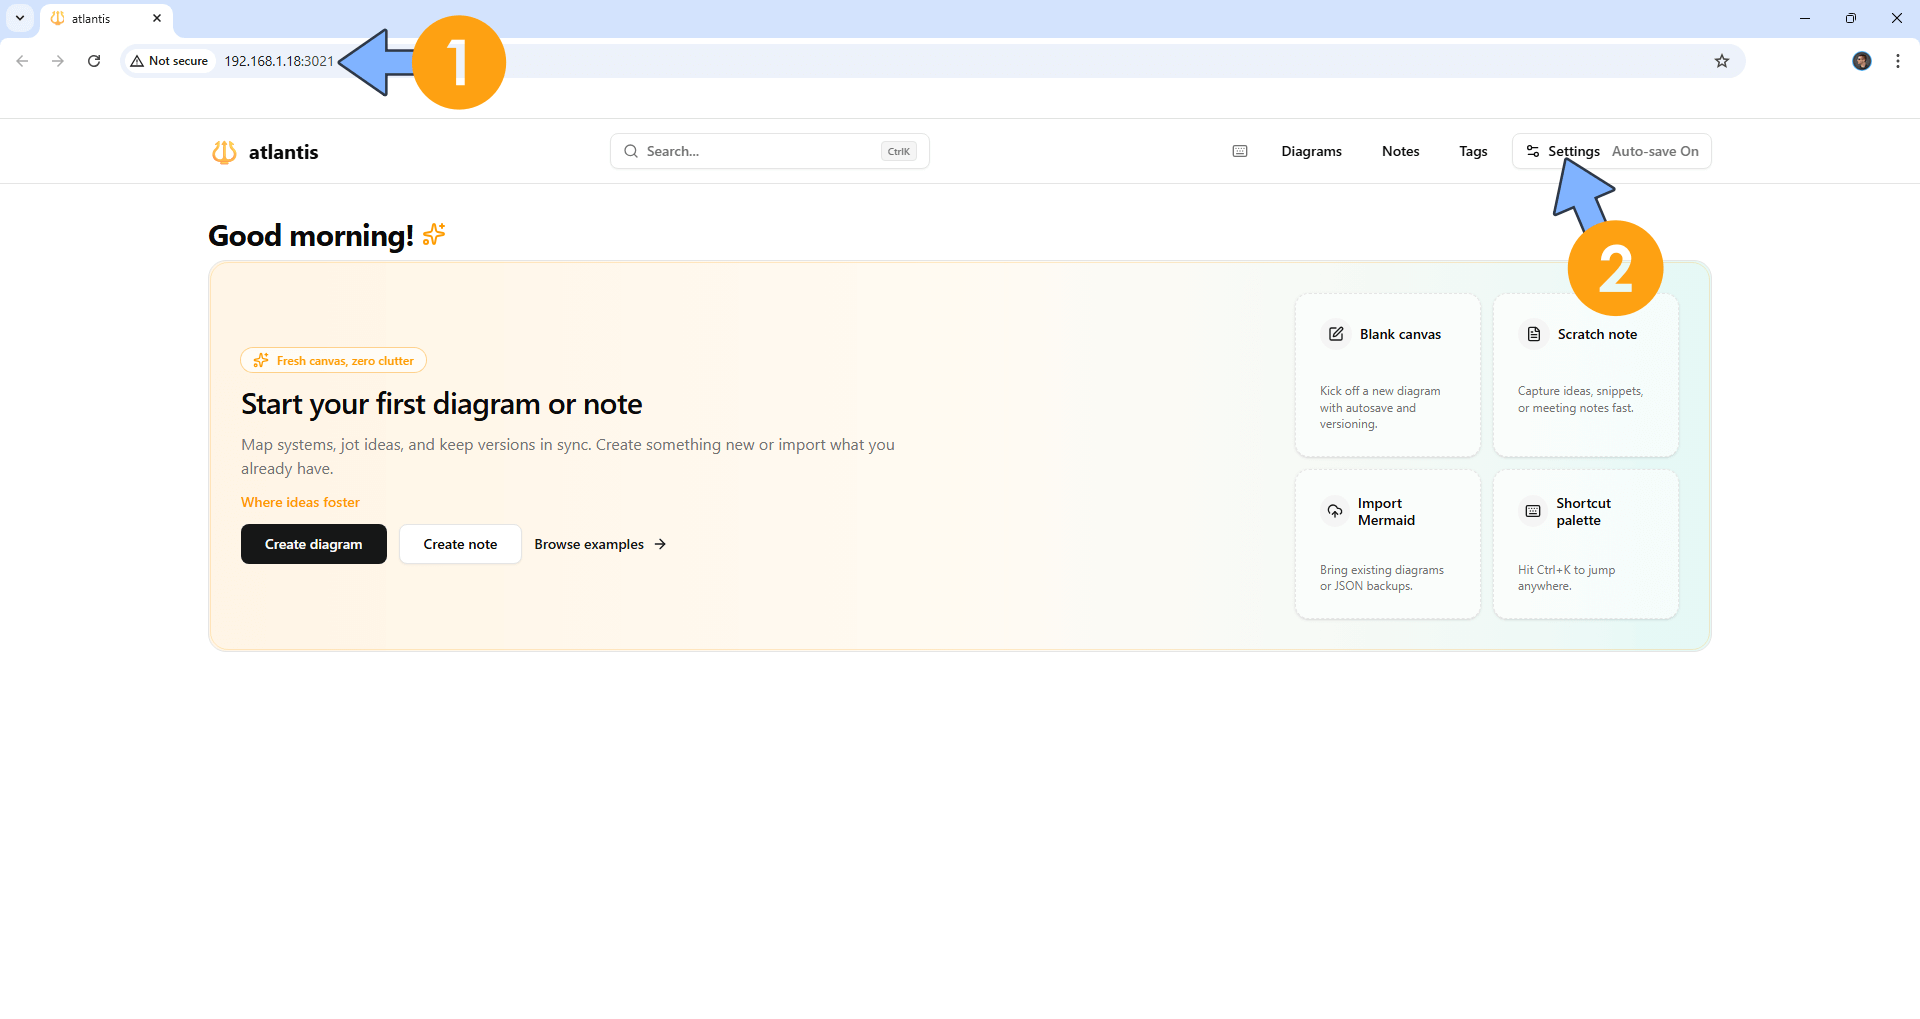Follow the Browse examples link
Screen dimensions: 1920x1019
click(x=600, y=544)
